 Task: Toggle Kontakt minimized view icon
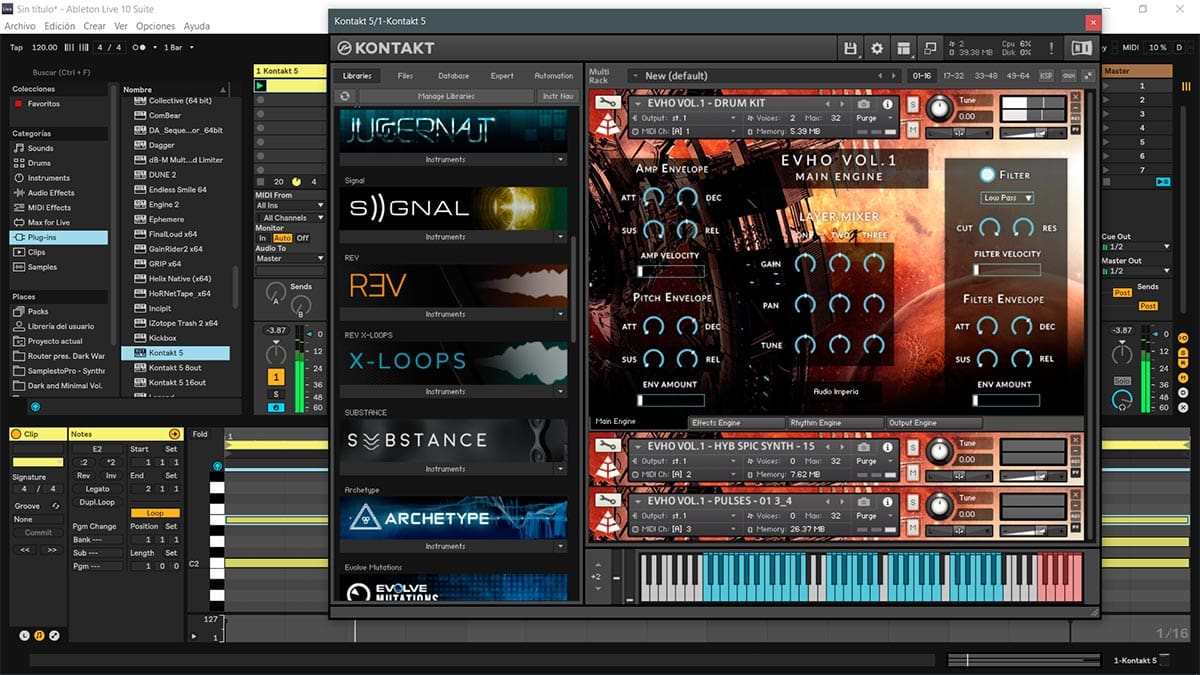(x=930, y=48)
